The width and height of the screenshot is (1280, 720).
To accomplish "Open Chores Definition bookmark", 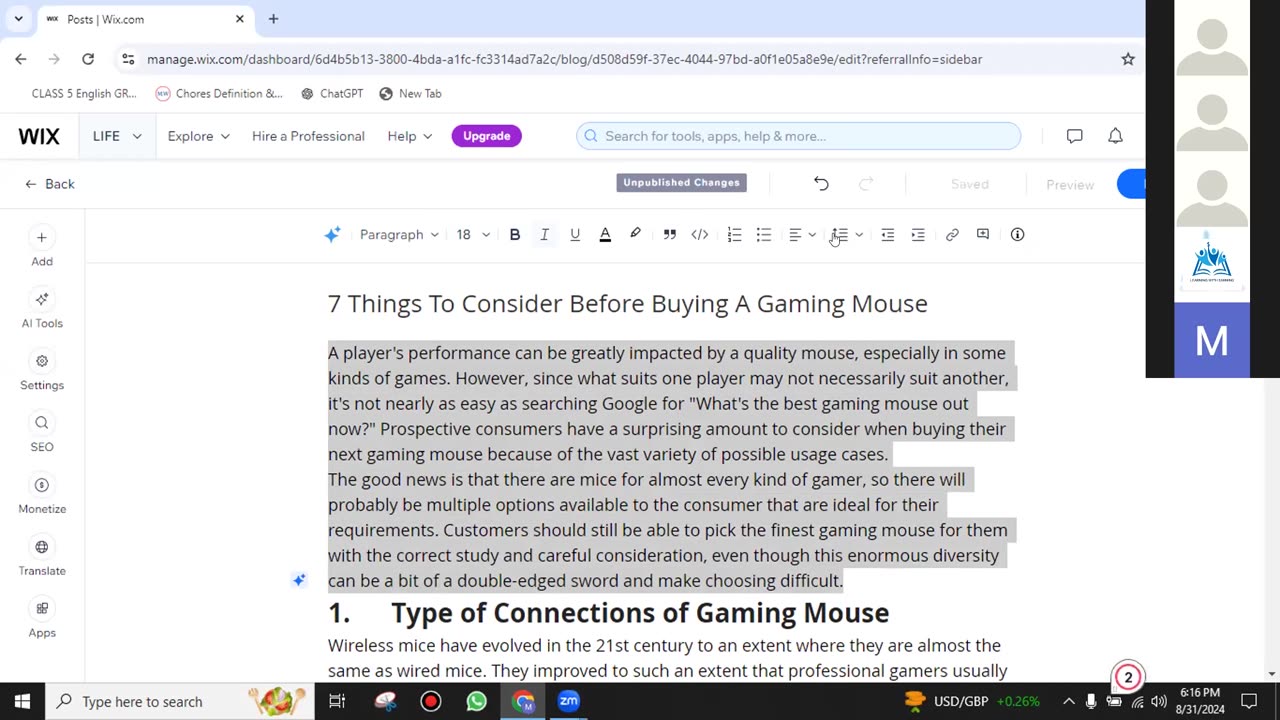I will point(219,93).
